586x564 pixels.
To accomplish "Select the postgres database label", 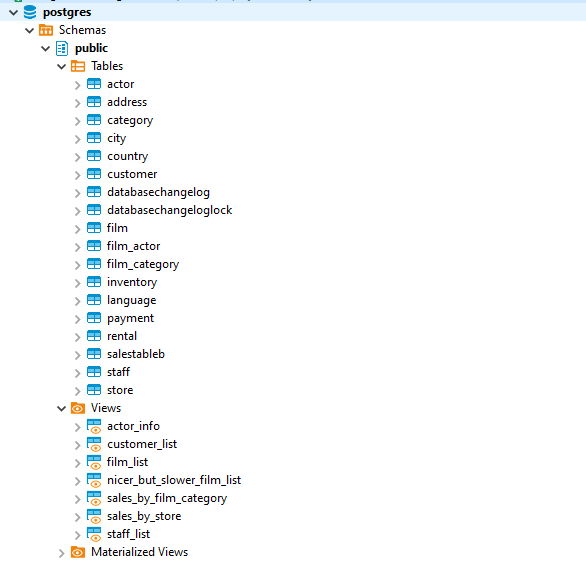I will tap(67, 12).
